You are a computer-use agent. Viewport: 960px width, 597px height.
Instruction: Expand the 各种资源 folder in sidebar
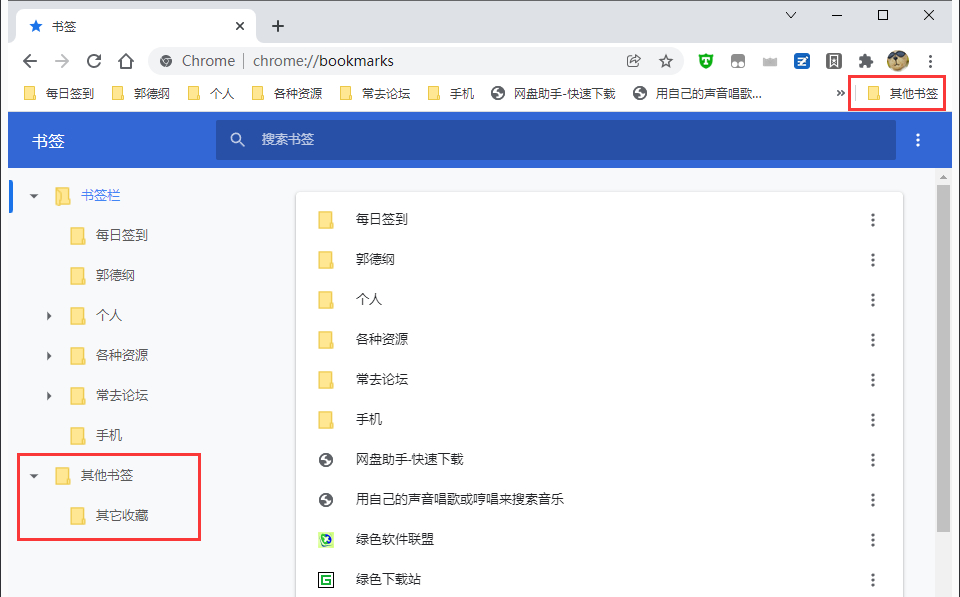[x=49, y=356]
